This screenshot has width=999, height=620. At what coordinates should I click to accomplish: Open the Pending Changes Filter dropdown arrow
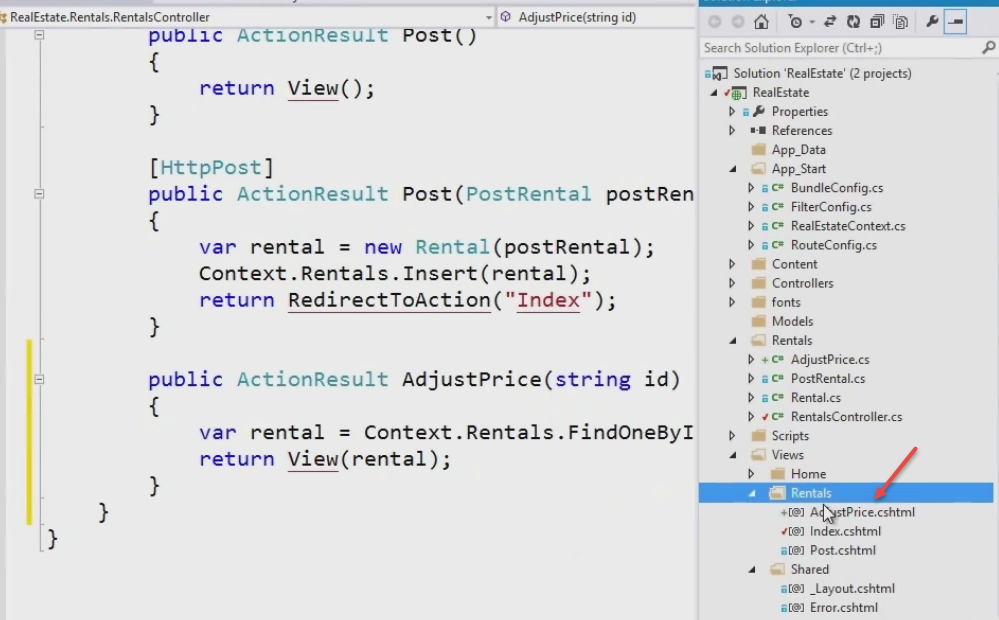pos(812,22)
